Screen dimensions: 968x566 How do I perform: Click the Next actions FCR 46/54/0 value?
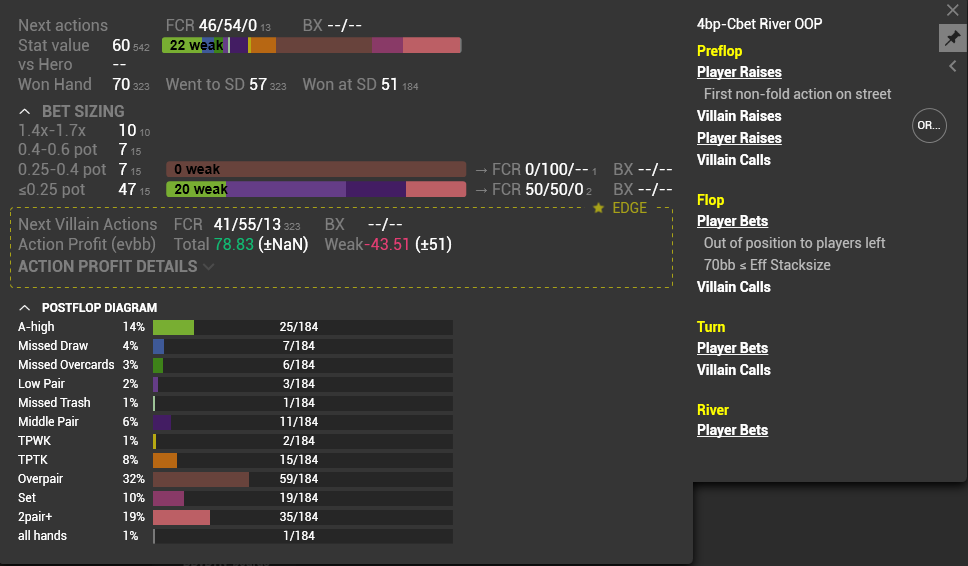pyautogui.click(x=227, y=25)
